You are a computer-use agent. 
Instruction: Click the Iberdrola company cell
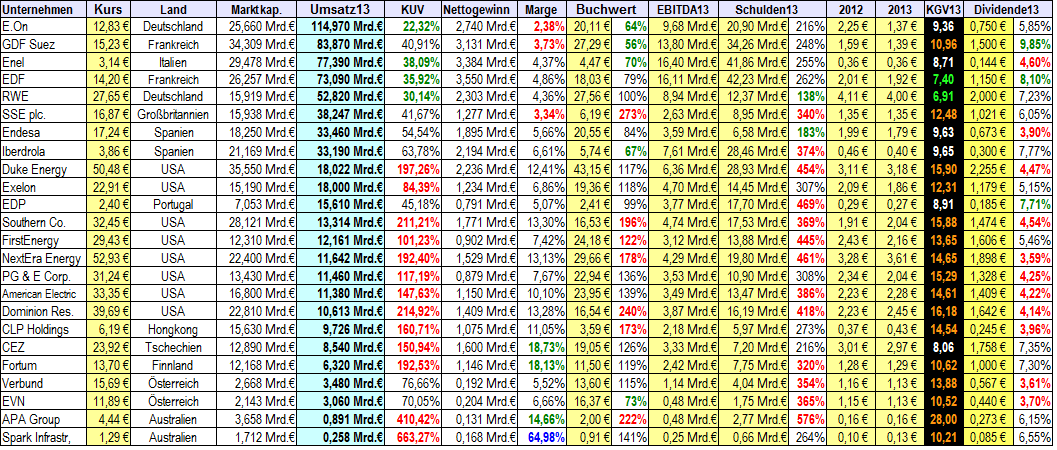[44, 150]
